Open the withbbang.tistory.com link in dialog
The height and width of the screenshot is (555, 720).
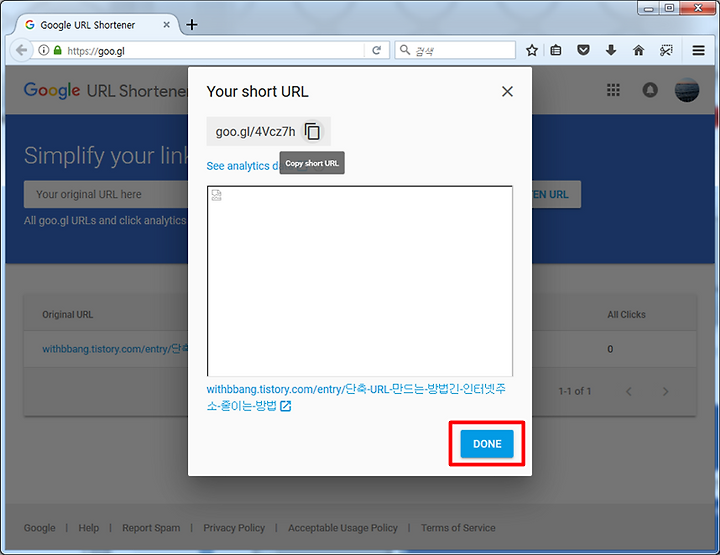(356, 397)
